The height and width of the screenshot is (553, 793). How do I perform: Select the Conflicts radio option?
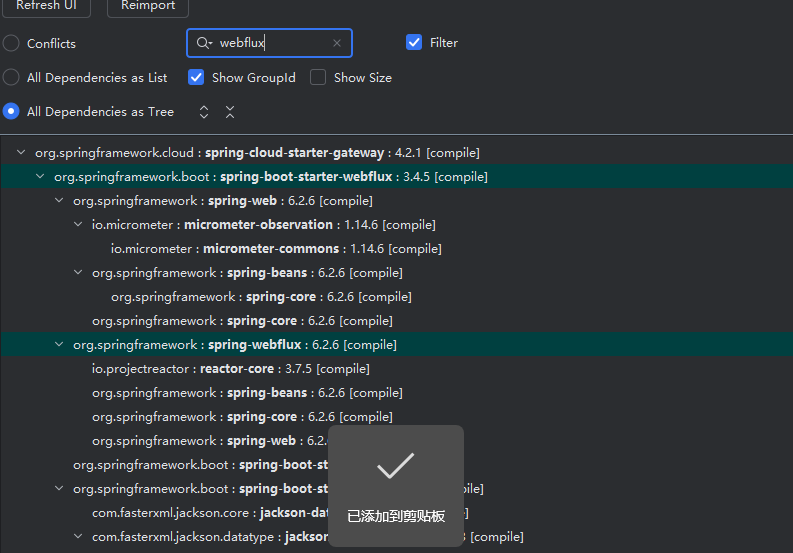tap(11, 43)
